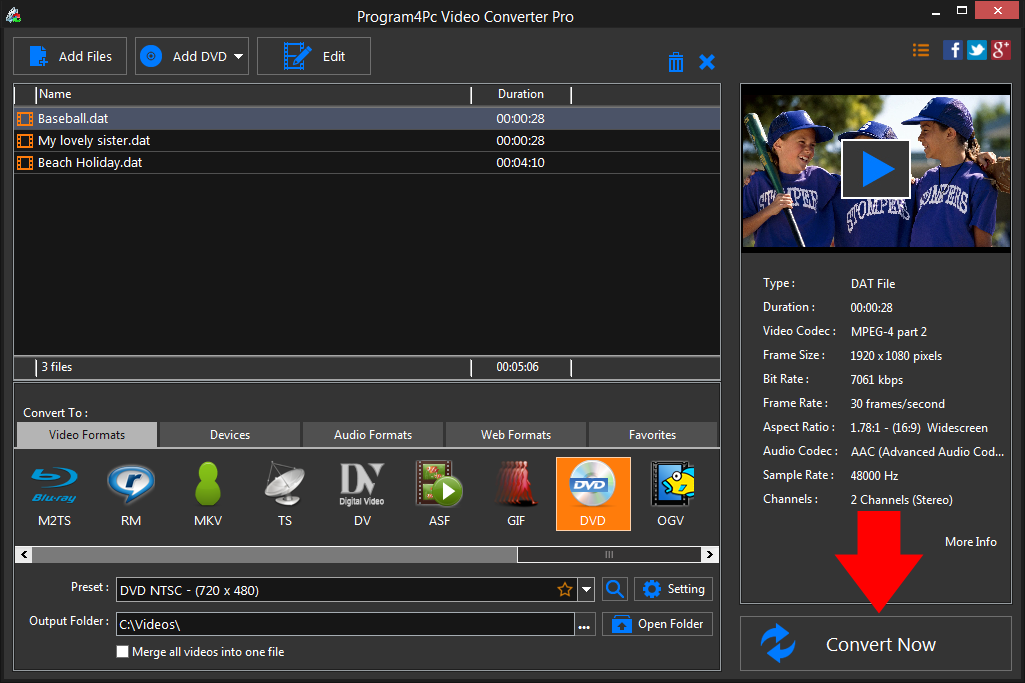Open the More Info link
The width and height of the screenshot is (1025, 683).
[x=970, y=541]
